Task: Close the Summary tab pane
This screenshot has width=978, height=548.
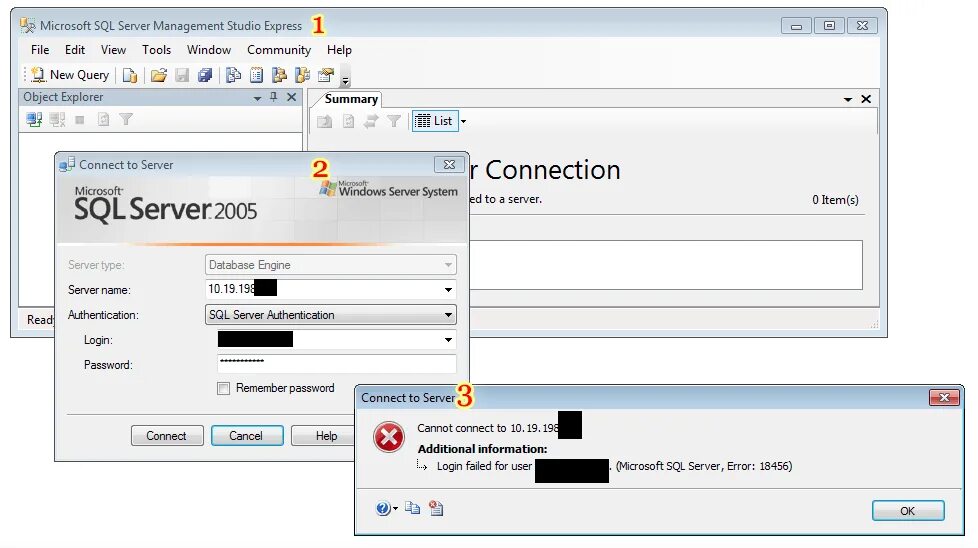Action: tap(866, 99)
